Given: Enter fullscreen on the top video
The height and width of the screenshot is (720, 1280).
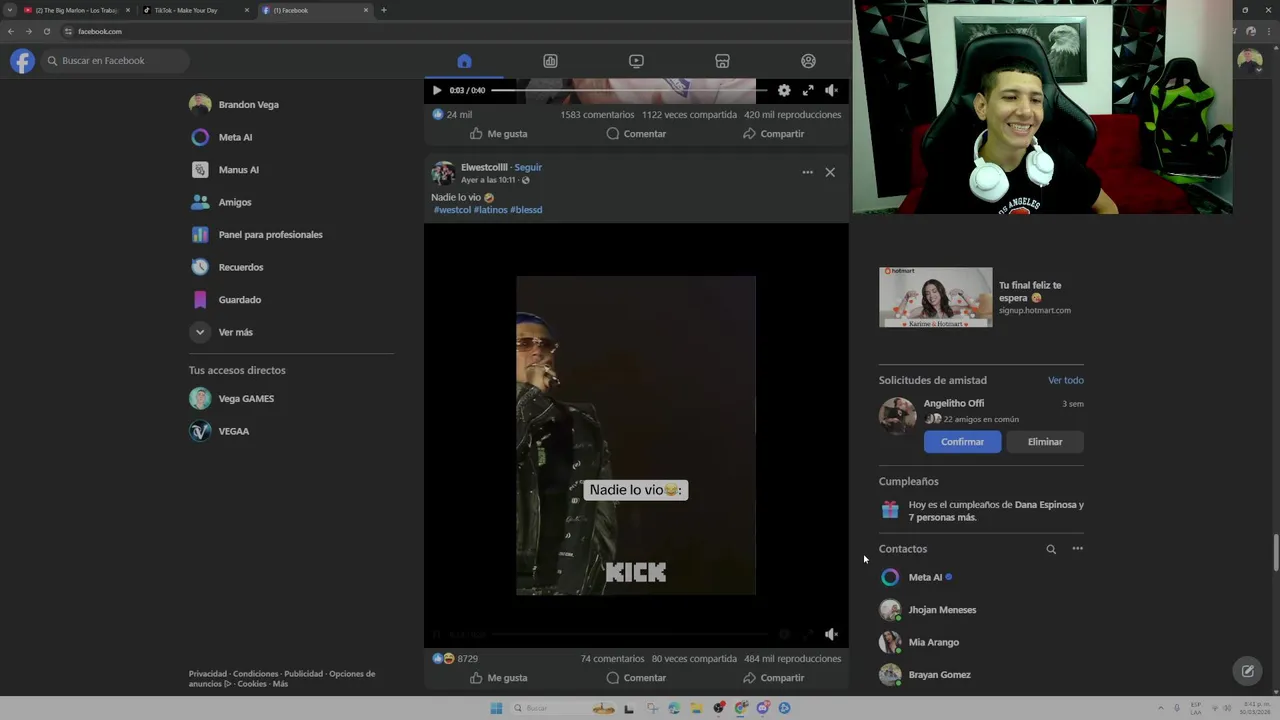Looking at the screenshot, I should click(x=808, y=90).
